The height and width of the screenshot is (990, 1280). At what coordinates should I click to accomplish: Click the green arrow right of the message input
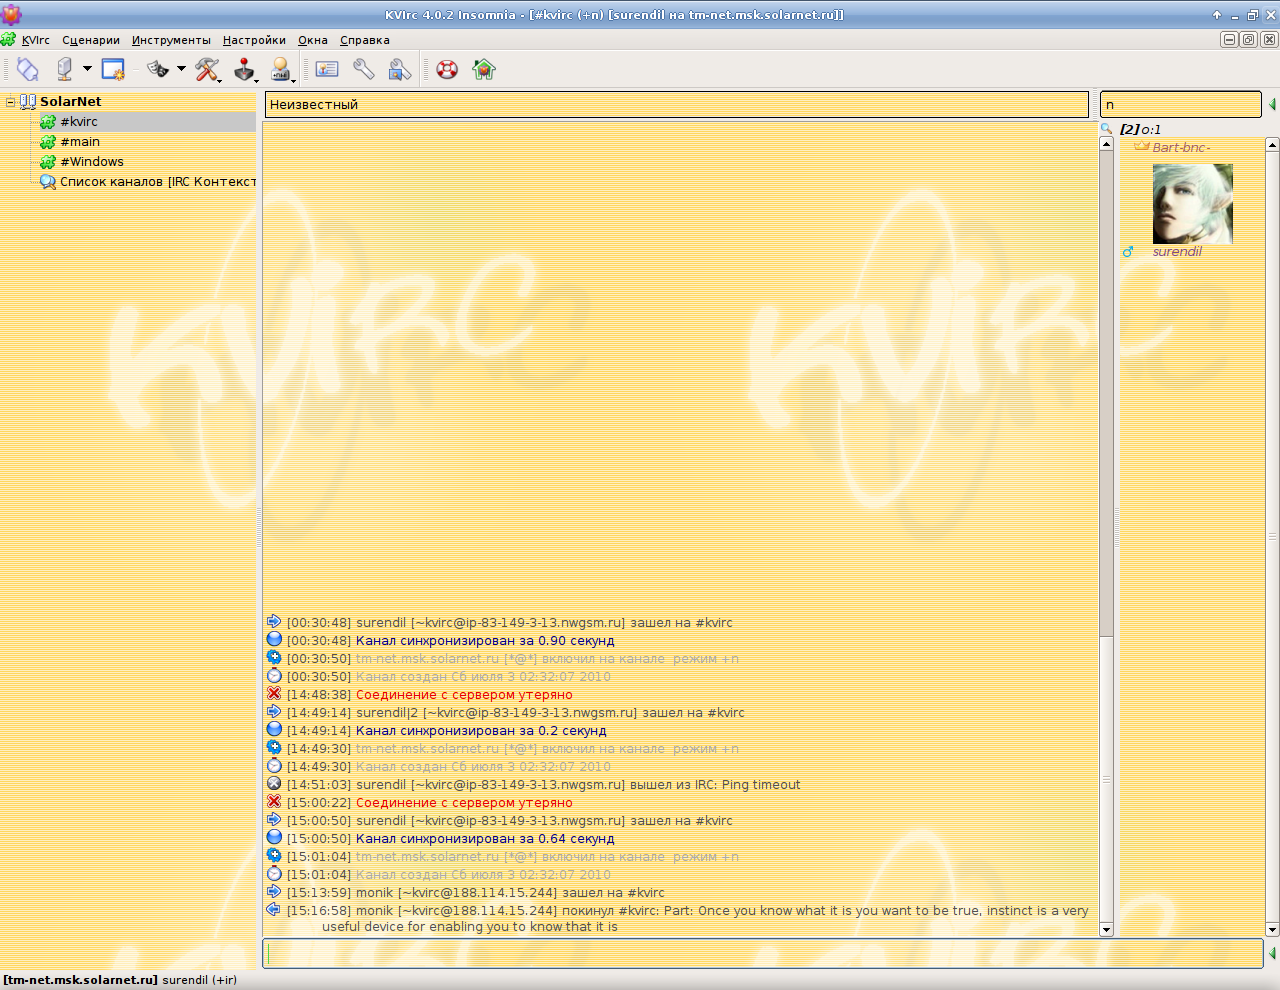(1272, 953)
